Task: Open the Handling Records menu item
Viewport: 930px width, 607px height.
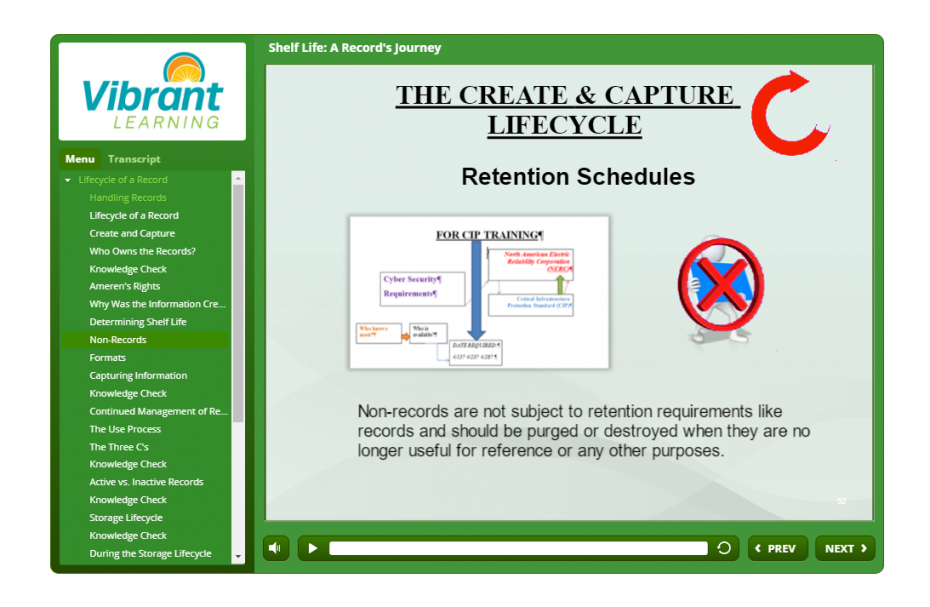Action: (128, 198)
